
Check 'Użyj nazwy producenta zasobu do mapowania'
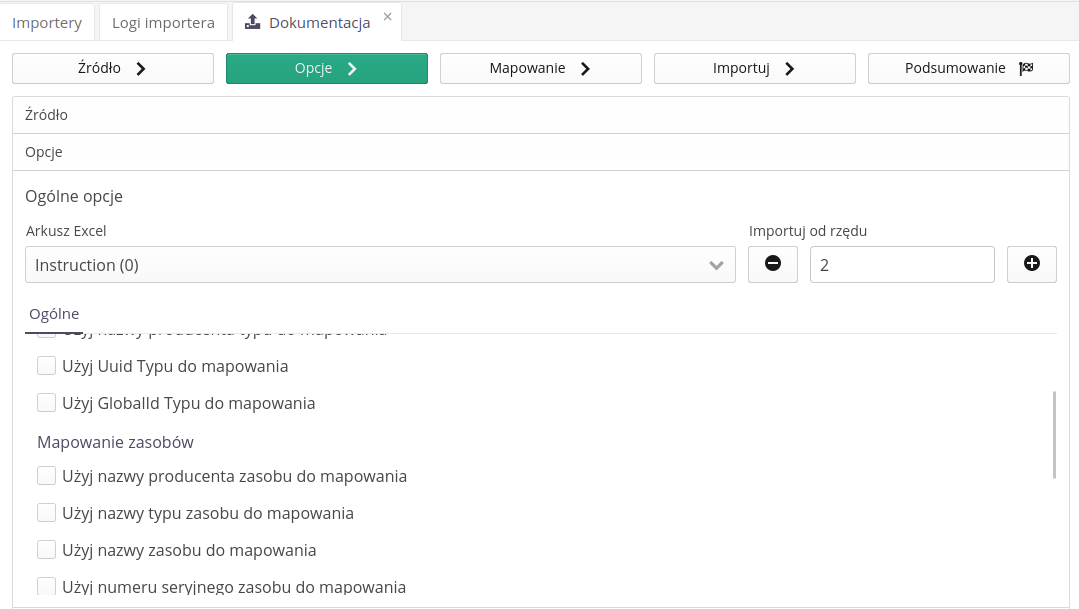tap(46, 476)
